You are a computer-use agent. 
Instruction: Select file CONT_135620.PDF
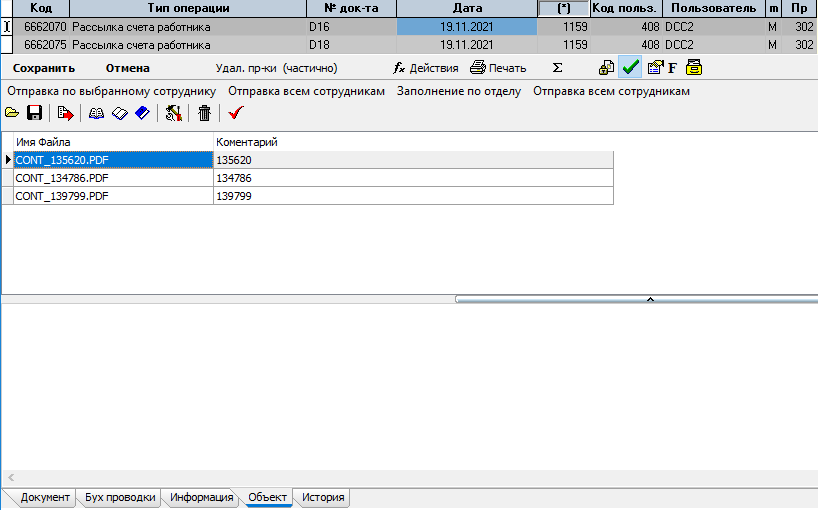pos(113,160)
